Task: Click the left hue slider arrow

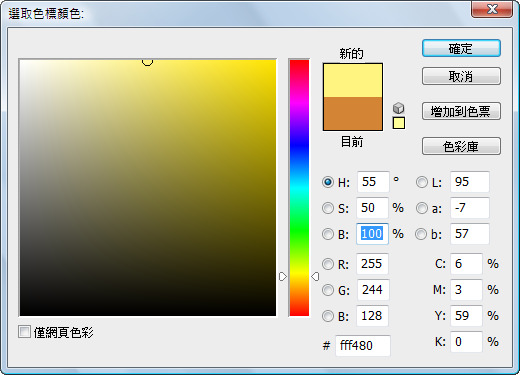Action: 283,276
